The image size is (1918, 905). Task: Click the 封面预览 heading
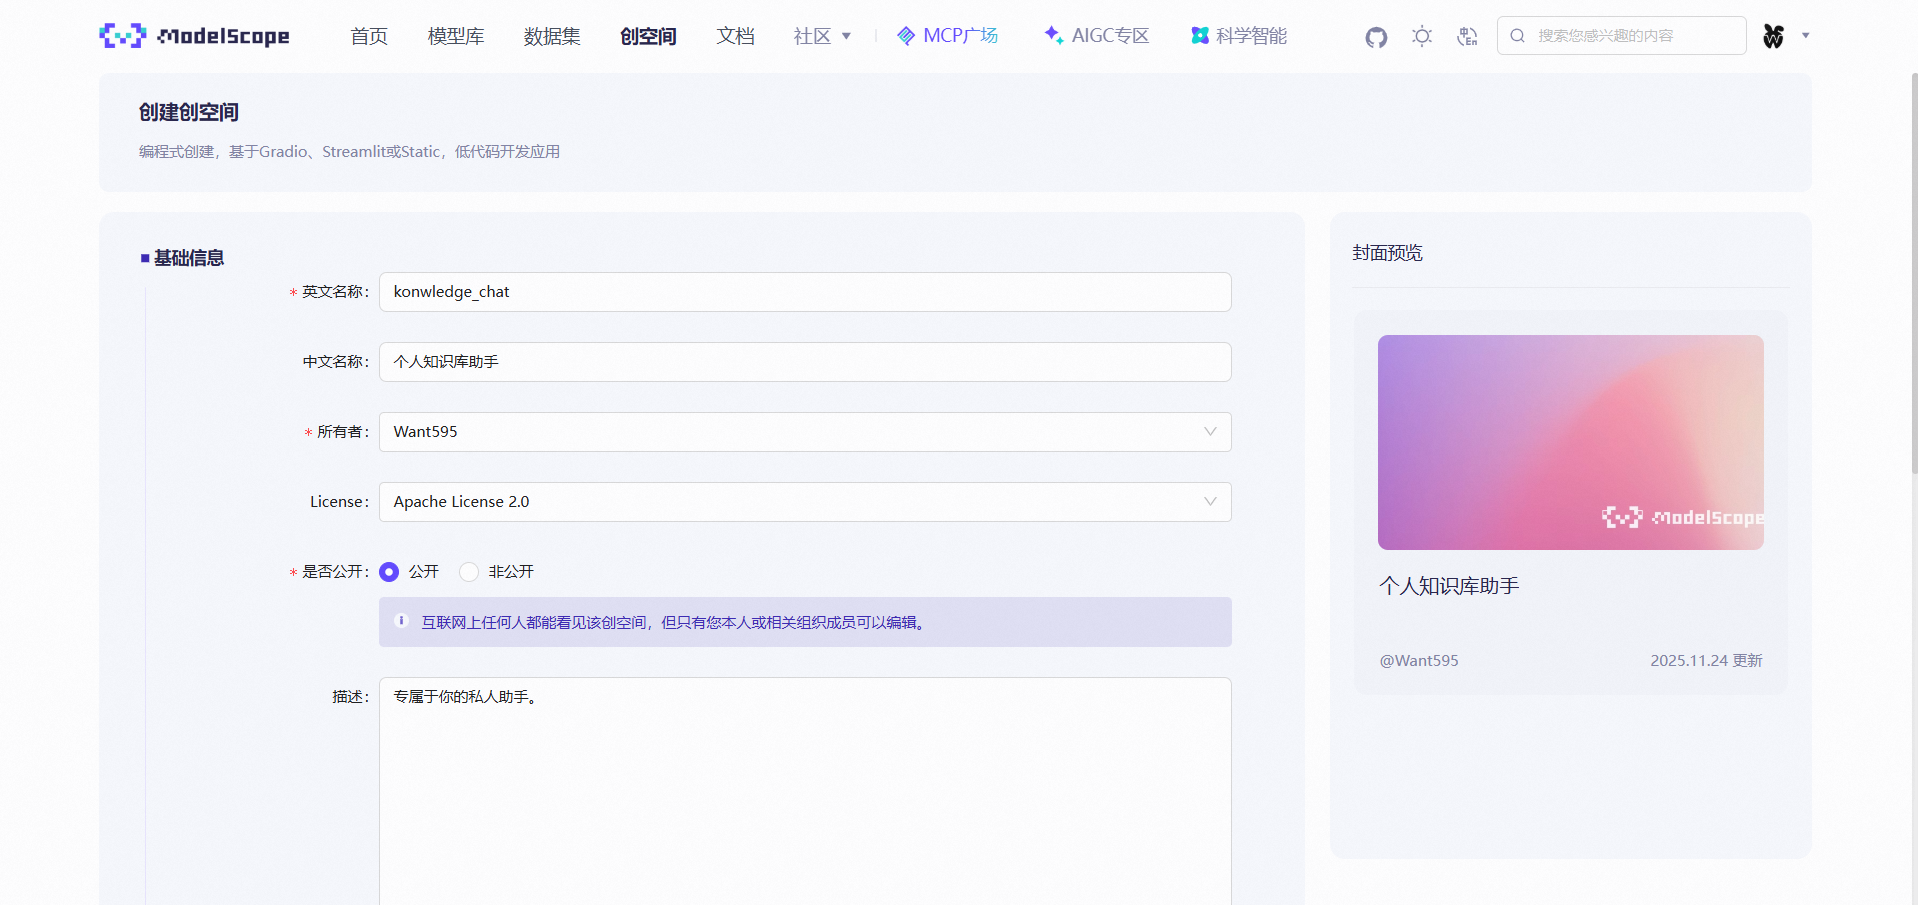coord(1387,253)
